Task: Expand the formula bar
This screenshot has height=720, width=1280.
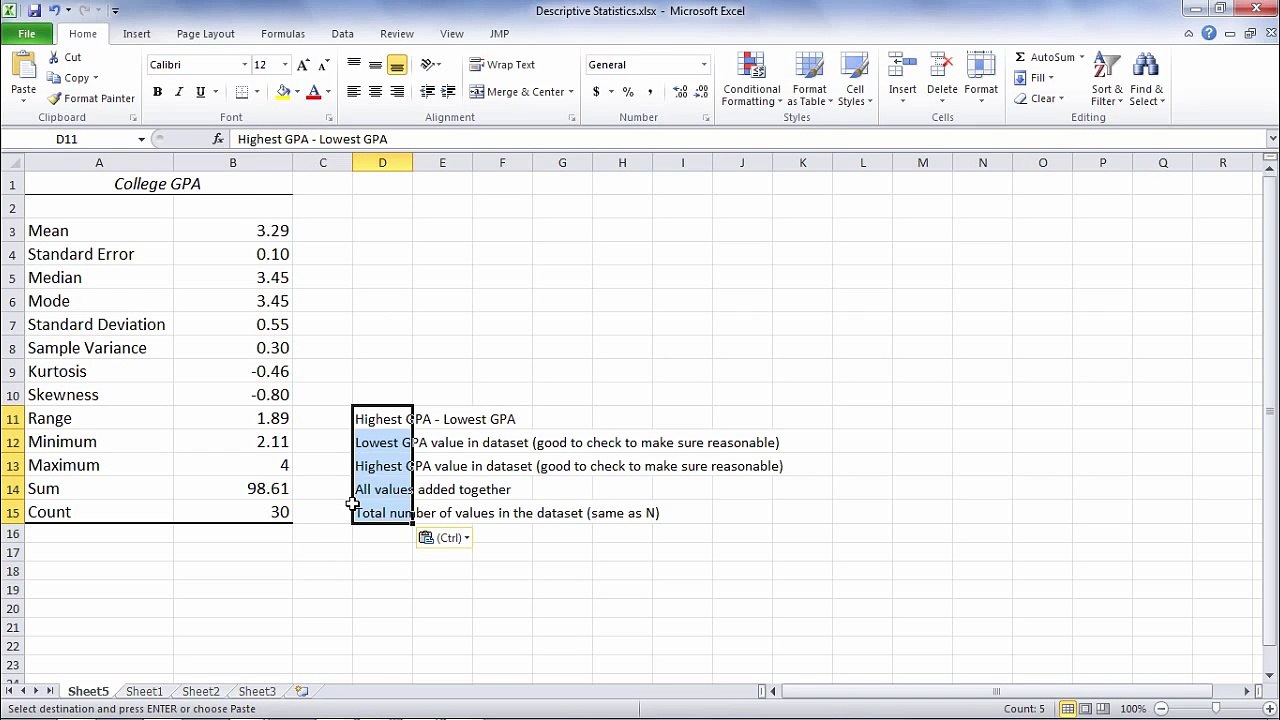Action: point(1272,139)
